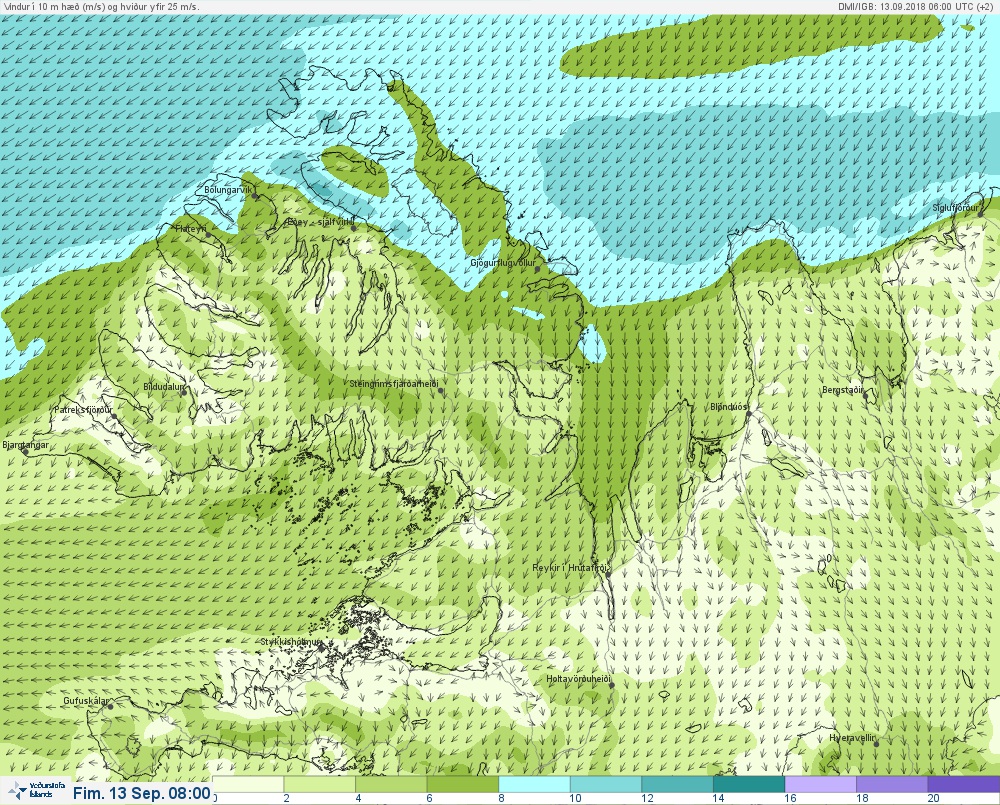Click the Gjögurflugvöllur station label
This screenshot has height=805, width=1000.
503,263
